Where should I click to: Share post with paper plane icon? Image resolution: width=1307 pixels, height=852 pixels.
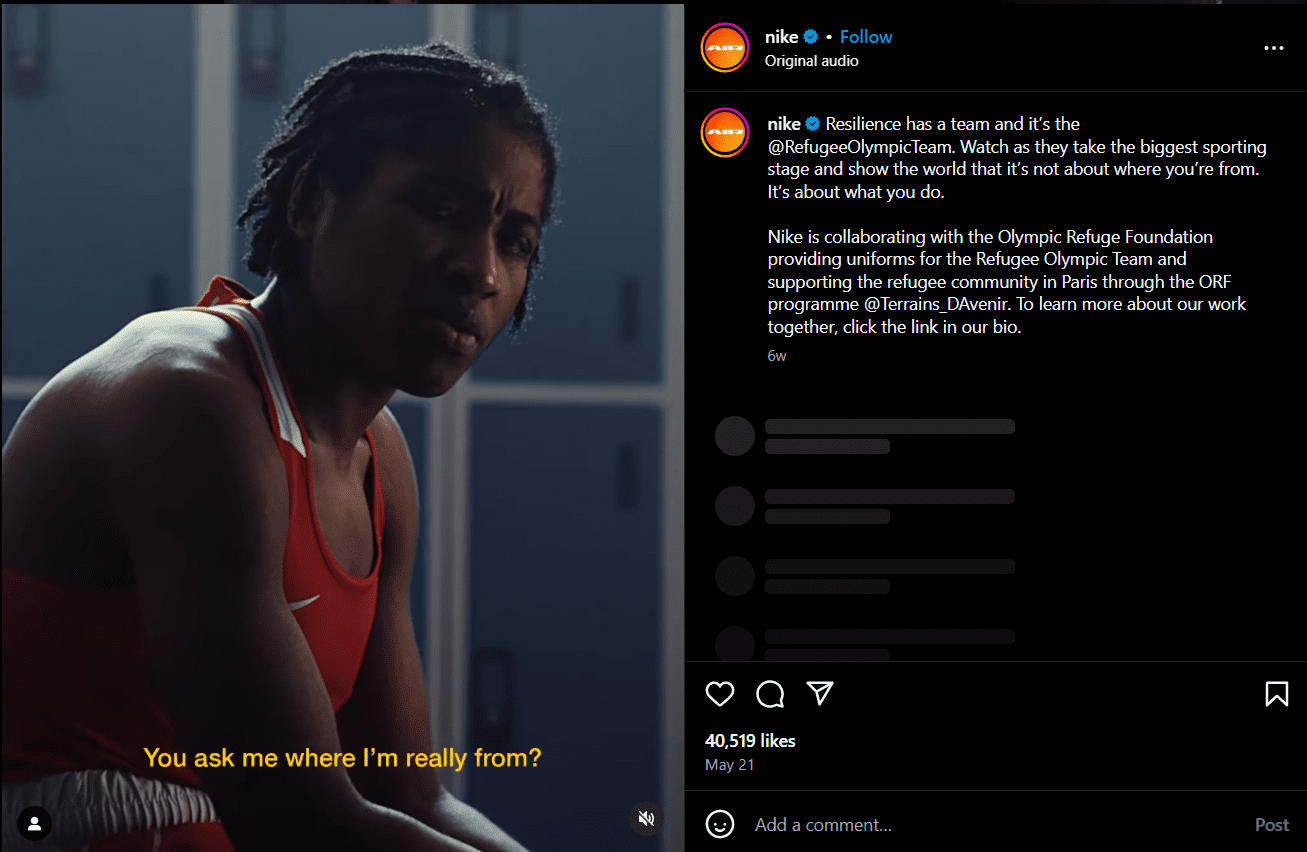[x=820, y=694]
